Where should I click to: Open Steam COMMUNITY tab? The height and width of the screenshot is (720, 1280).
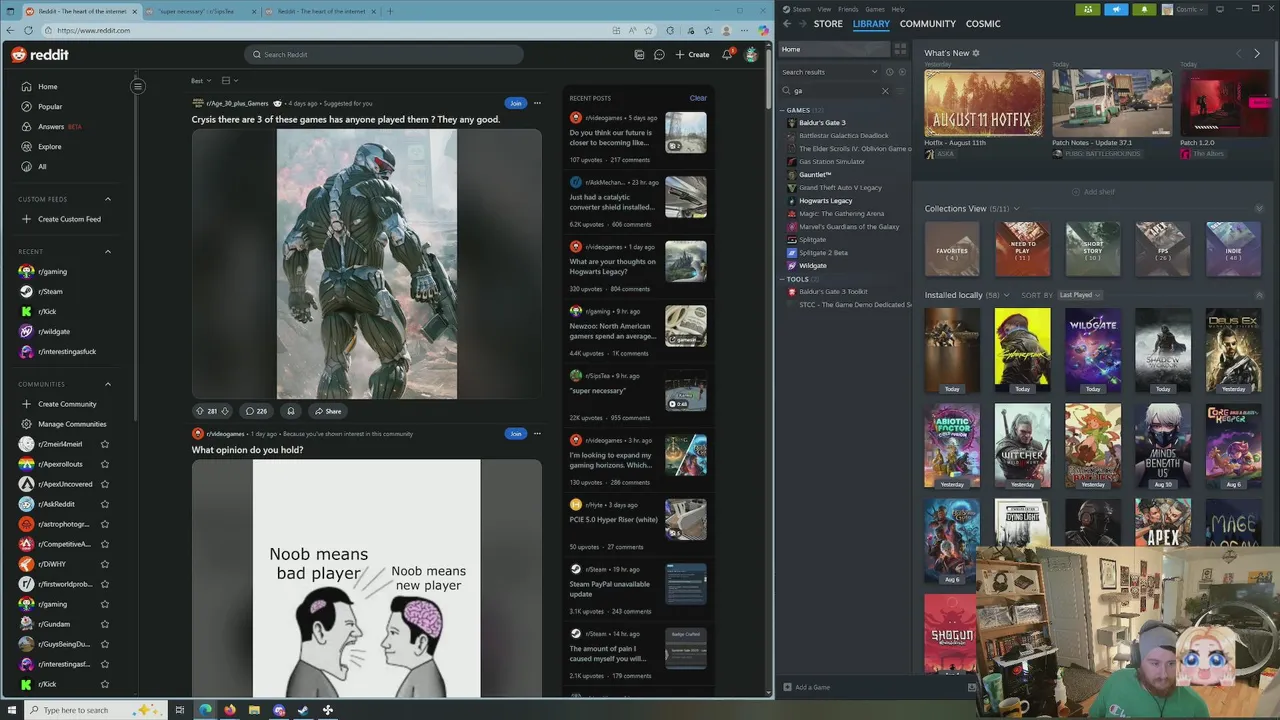927,23
